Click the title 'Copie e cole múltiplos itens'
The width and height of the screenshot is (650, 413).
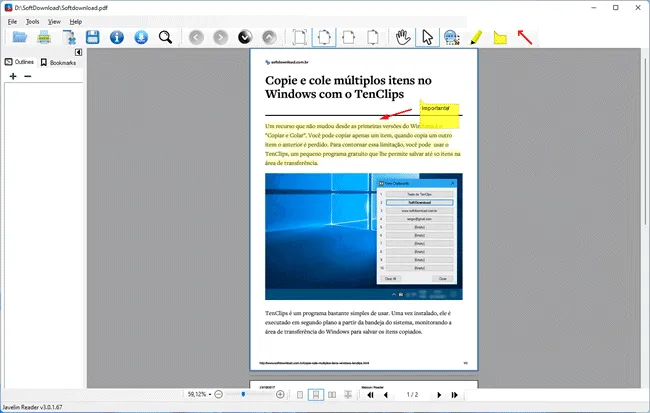(x=348, y=87)
